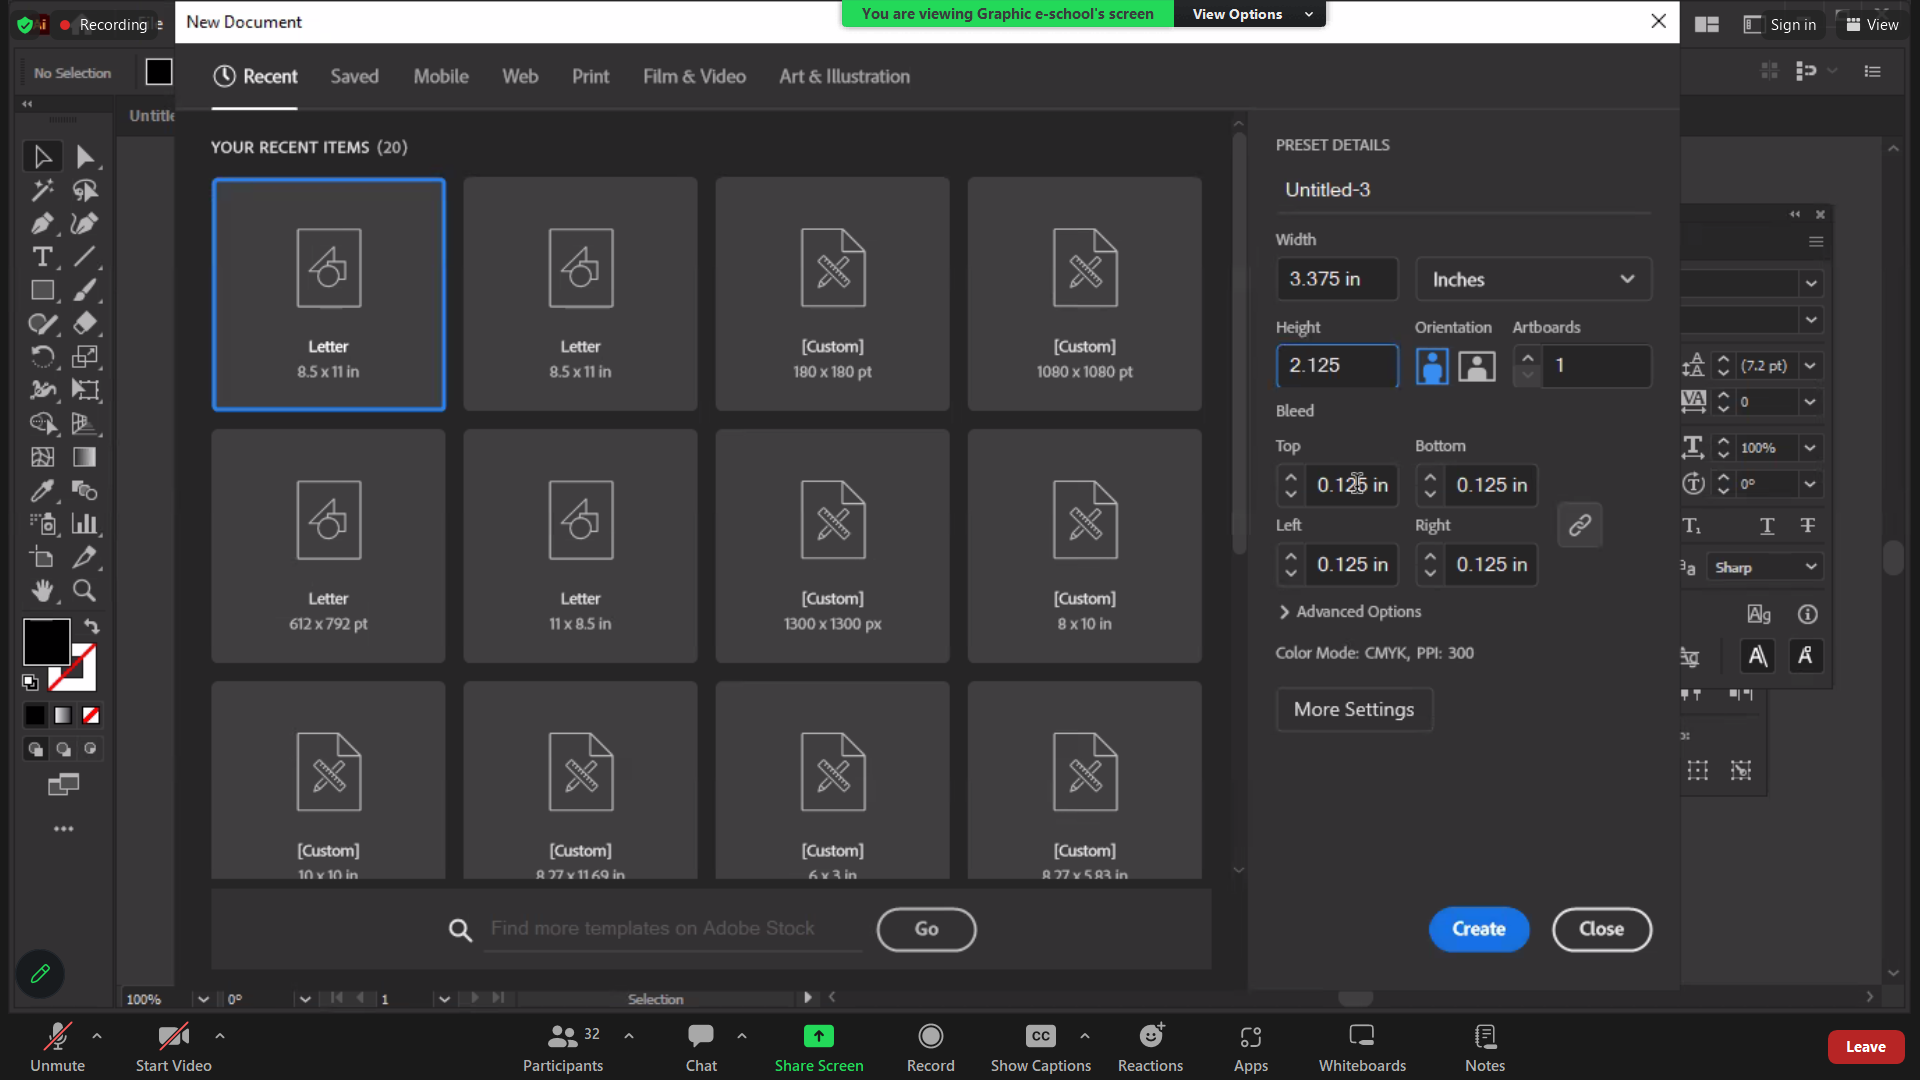The image size is (1920, 1080).
Task: Change screen mode button
Action: pyautogui.click(x=63, y=785)
